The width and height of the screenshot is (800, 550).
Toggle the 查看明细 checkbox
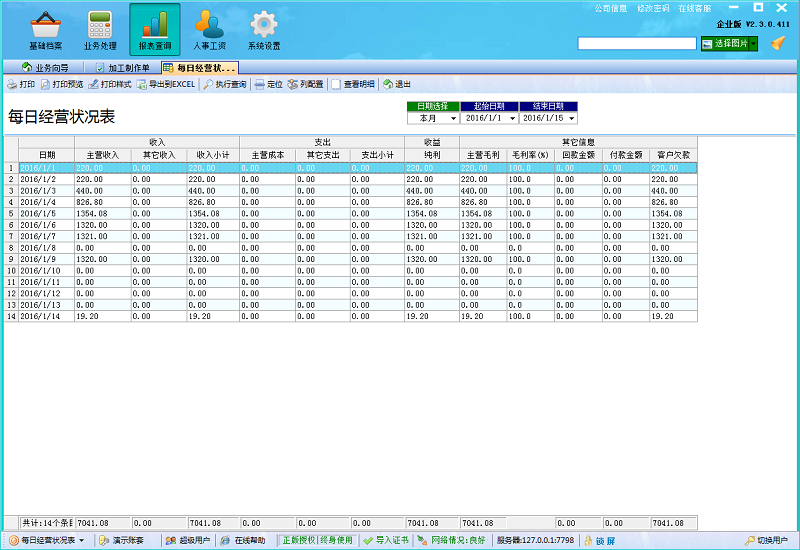337,85
